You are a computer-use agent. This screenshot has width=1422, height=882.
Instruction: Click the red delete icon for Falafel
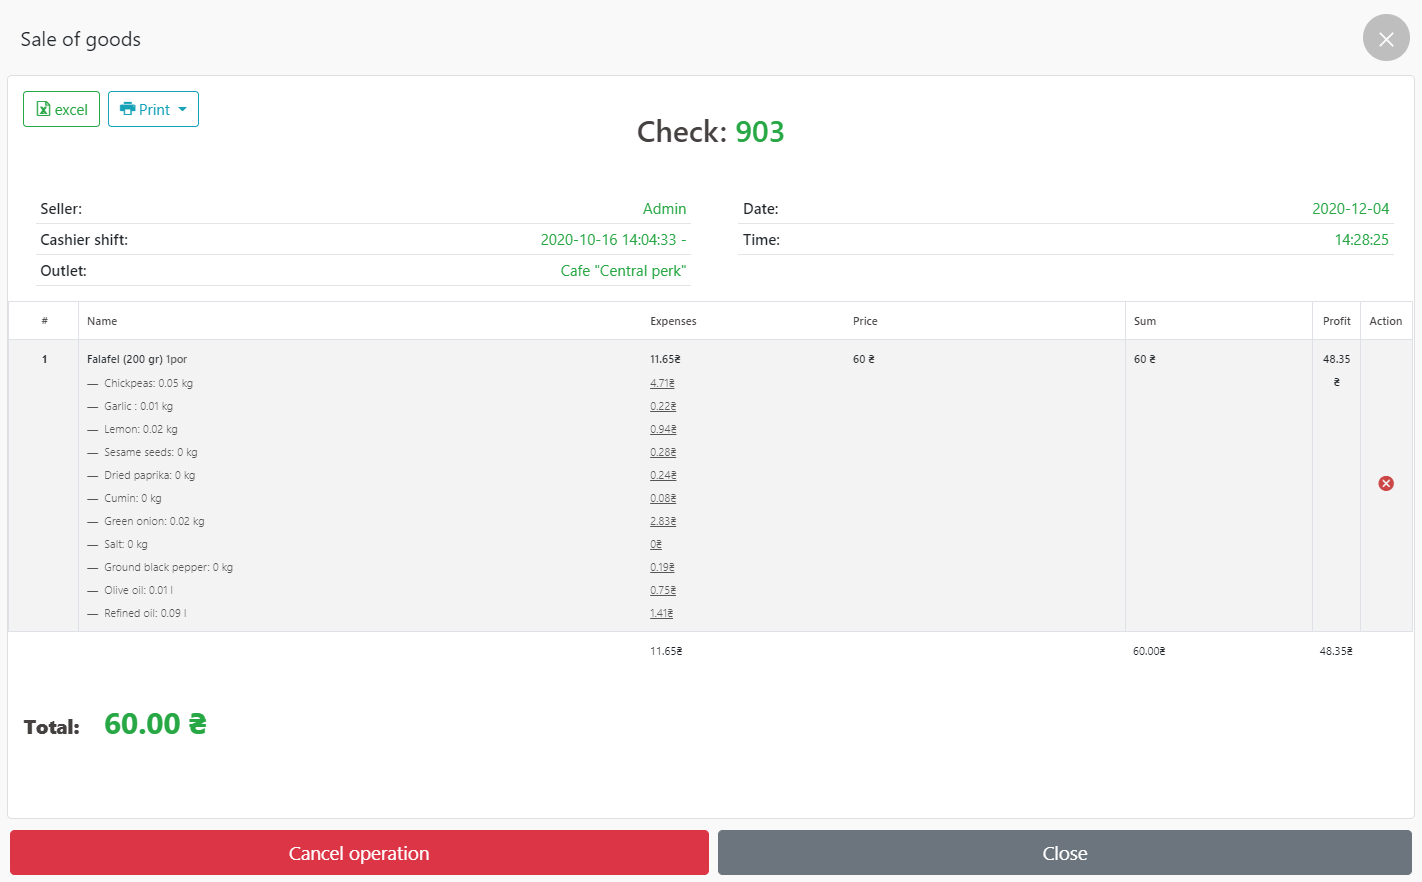point(1386,484)
